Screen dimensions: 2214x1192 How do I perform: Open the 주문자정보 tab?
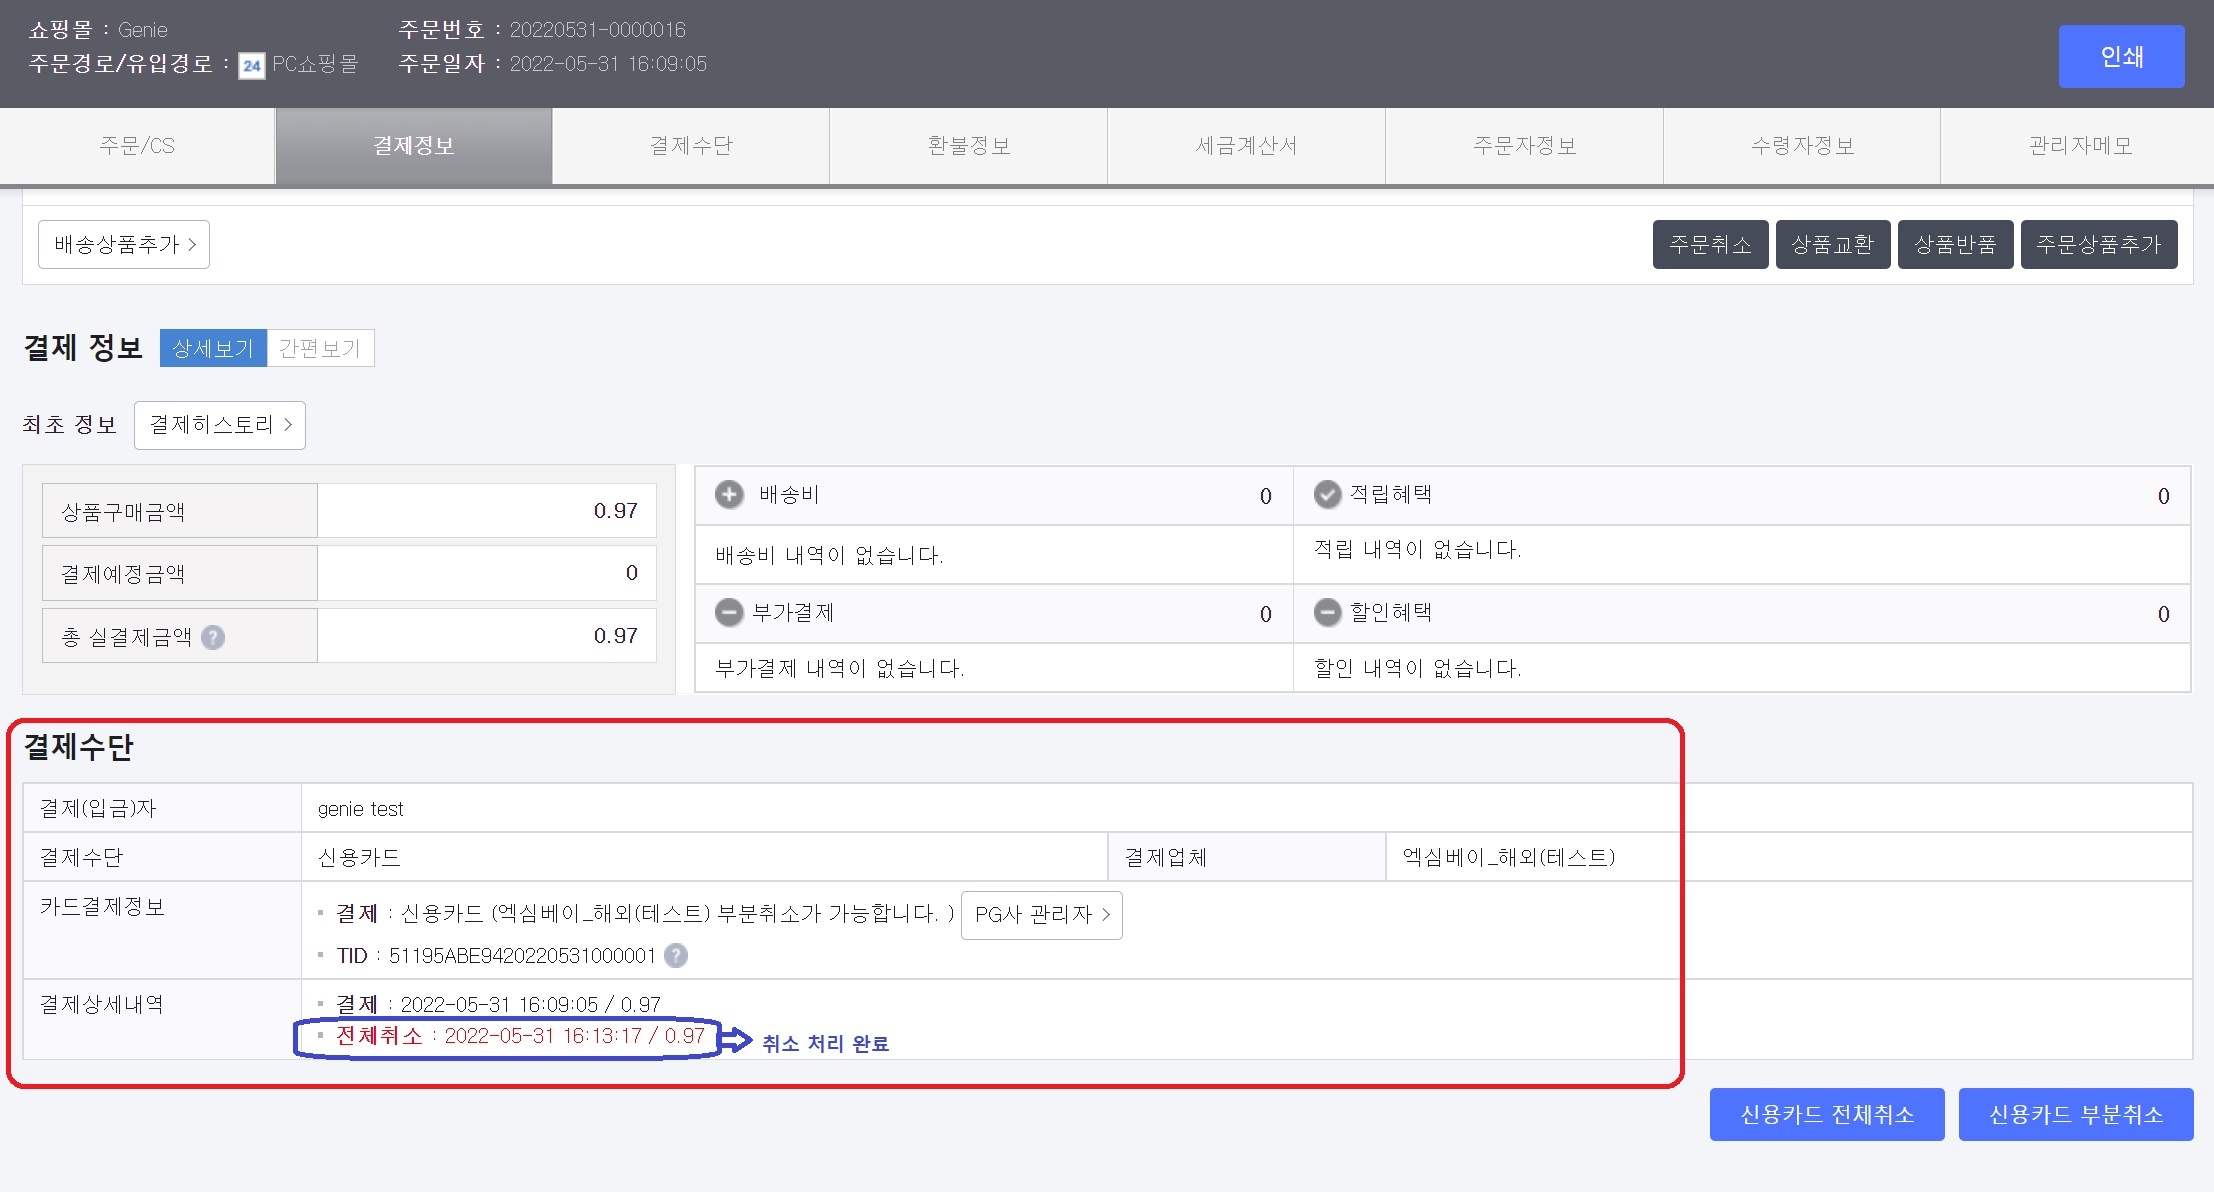(1524, 146)
